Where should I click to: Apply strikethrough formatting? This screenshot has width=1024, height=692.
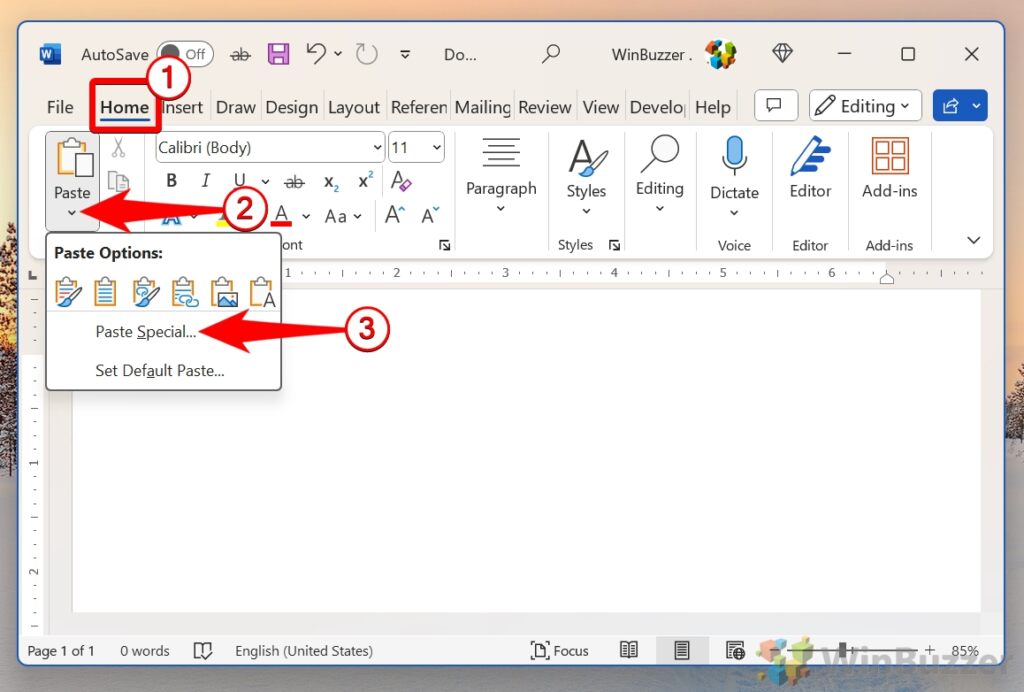tap(295, 181)
